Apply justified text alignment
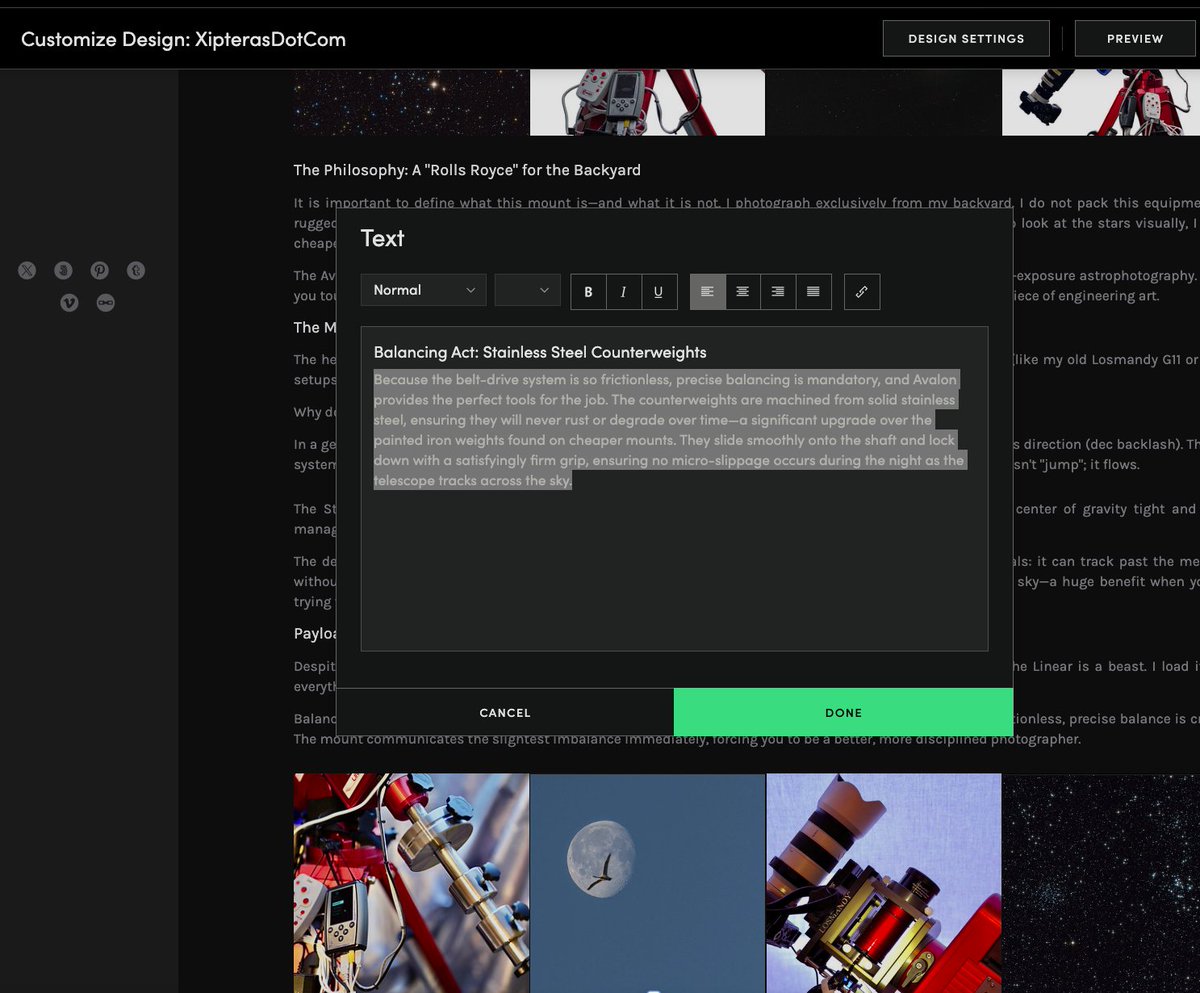This screenshot has height=993, width=1200. (x=812, y=291)
